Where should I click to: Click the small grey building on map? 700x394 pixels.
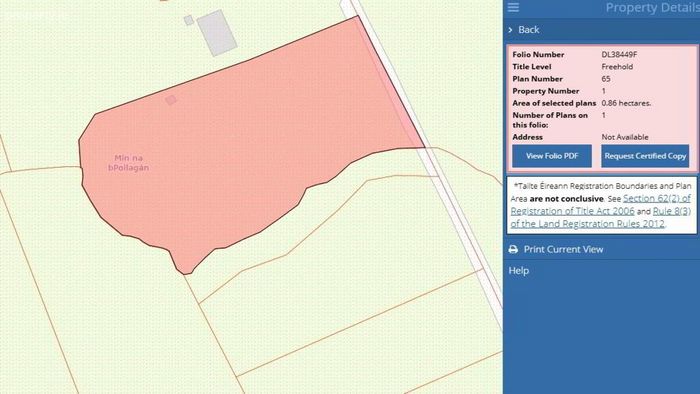[189, 20]
